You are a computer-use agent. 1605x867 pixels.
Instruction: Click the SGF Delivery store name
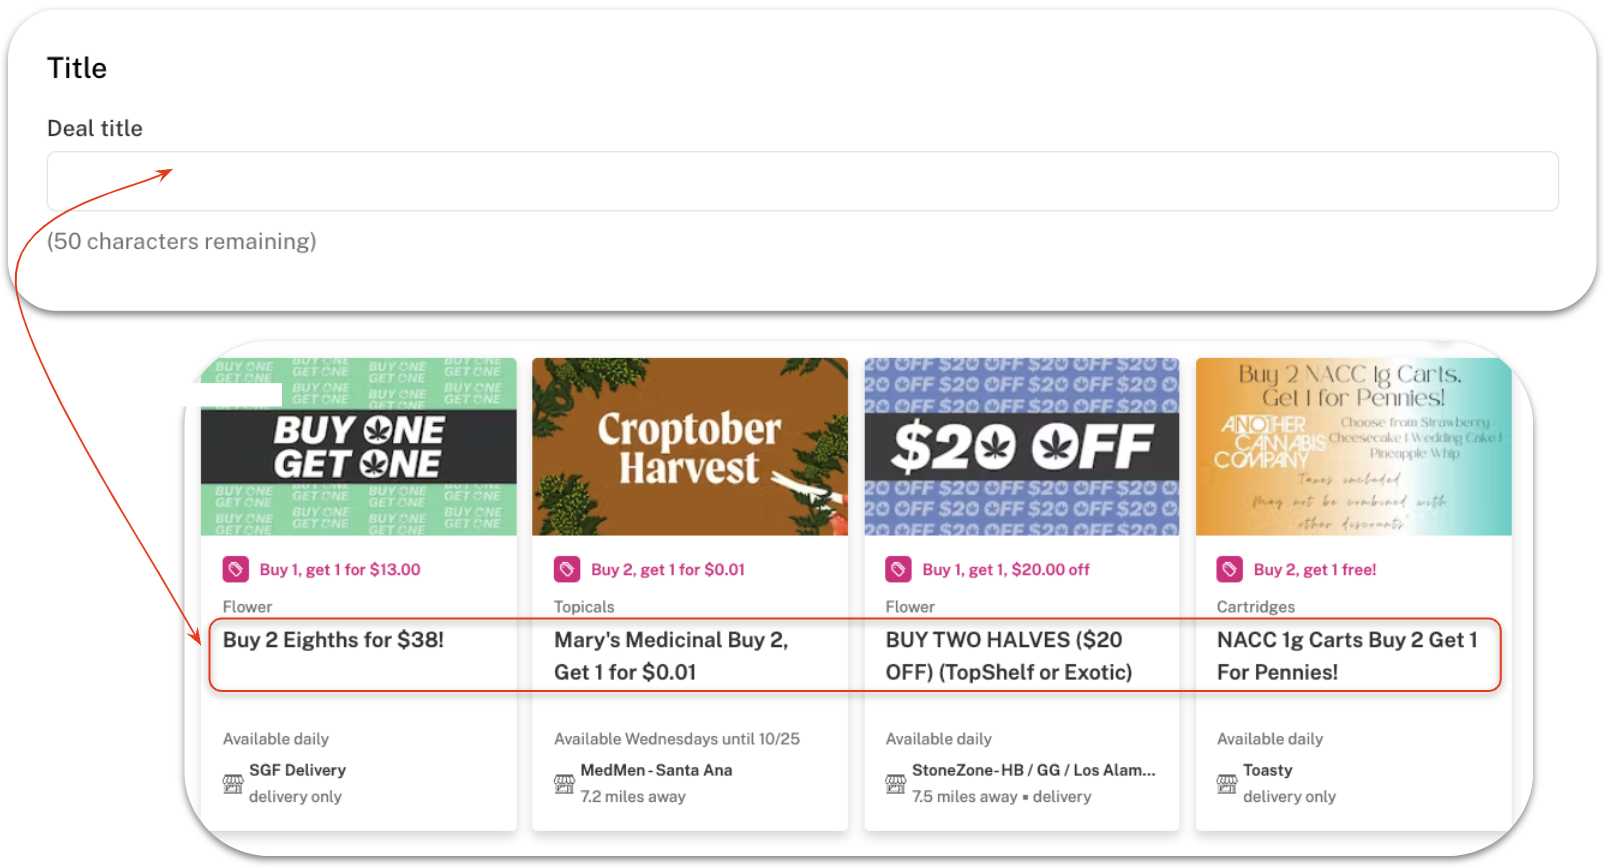point(297,770)
